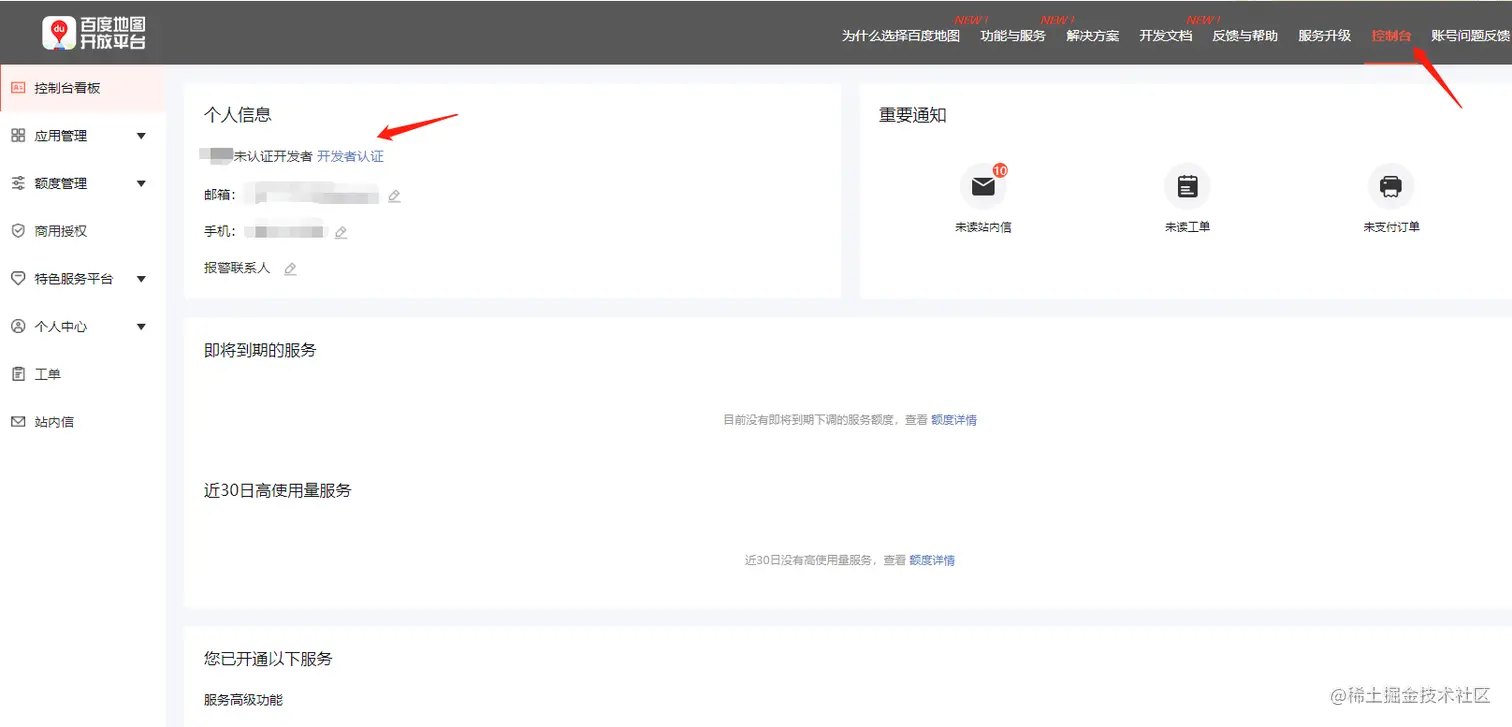Edit the 邮箱 email with pencil icon
This screenshot has height=727, width=1512.
click(394, 196)
